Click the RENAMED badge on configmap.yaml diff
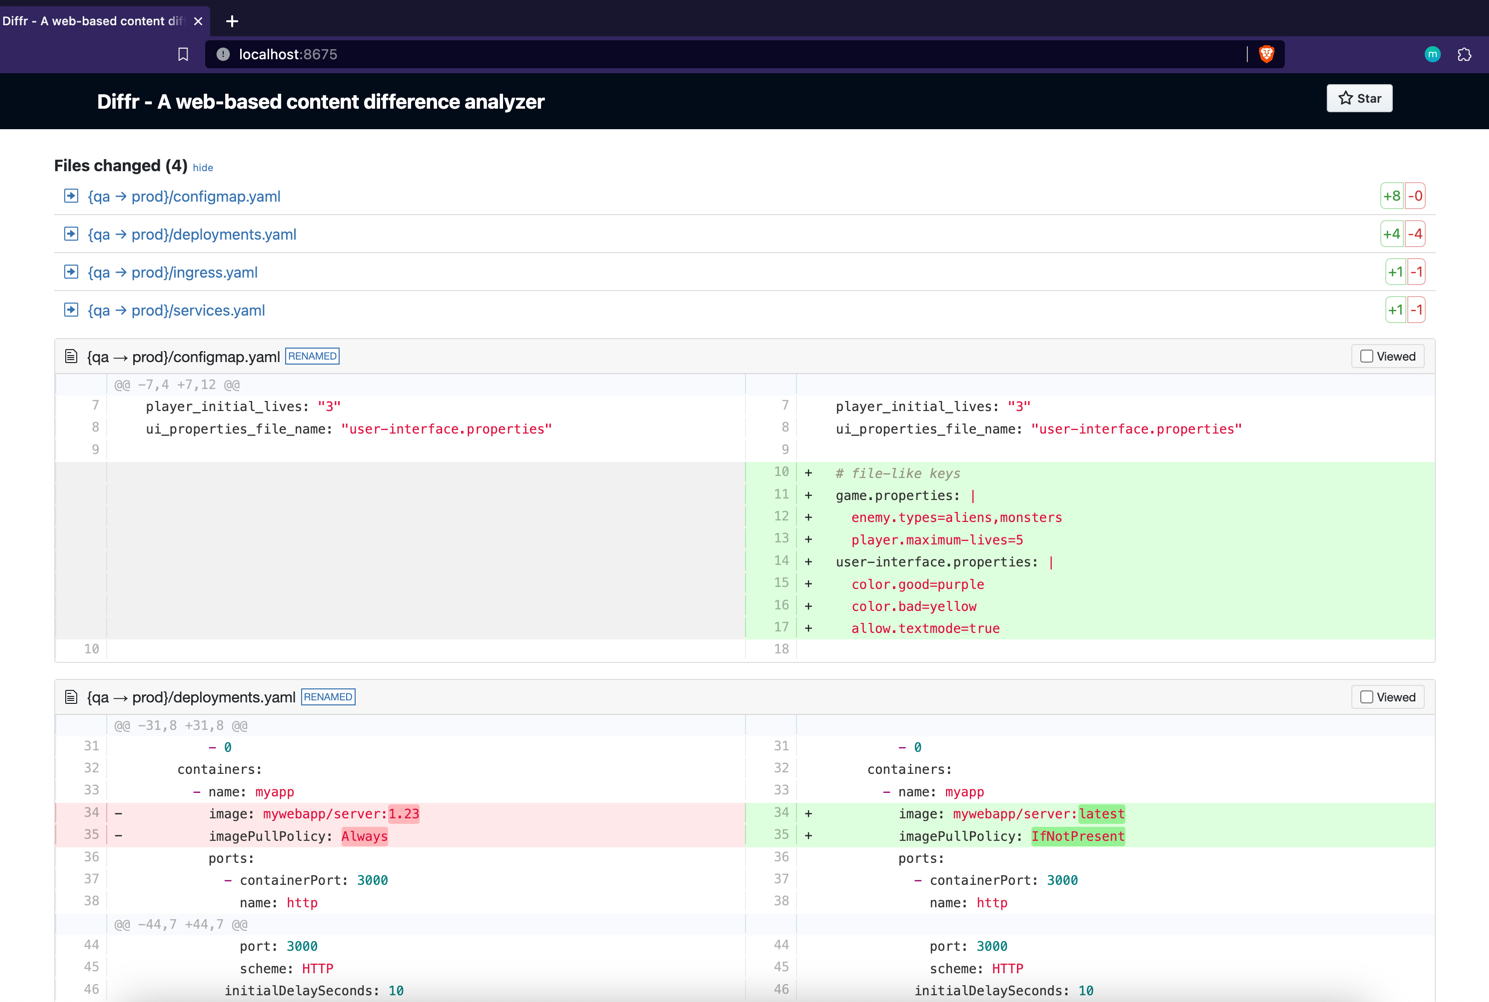 pos(312,356)
